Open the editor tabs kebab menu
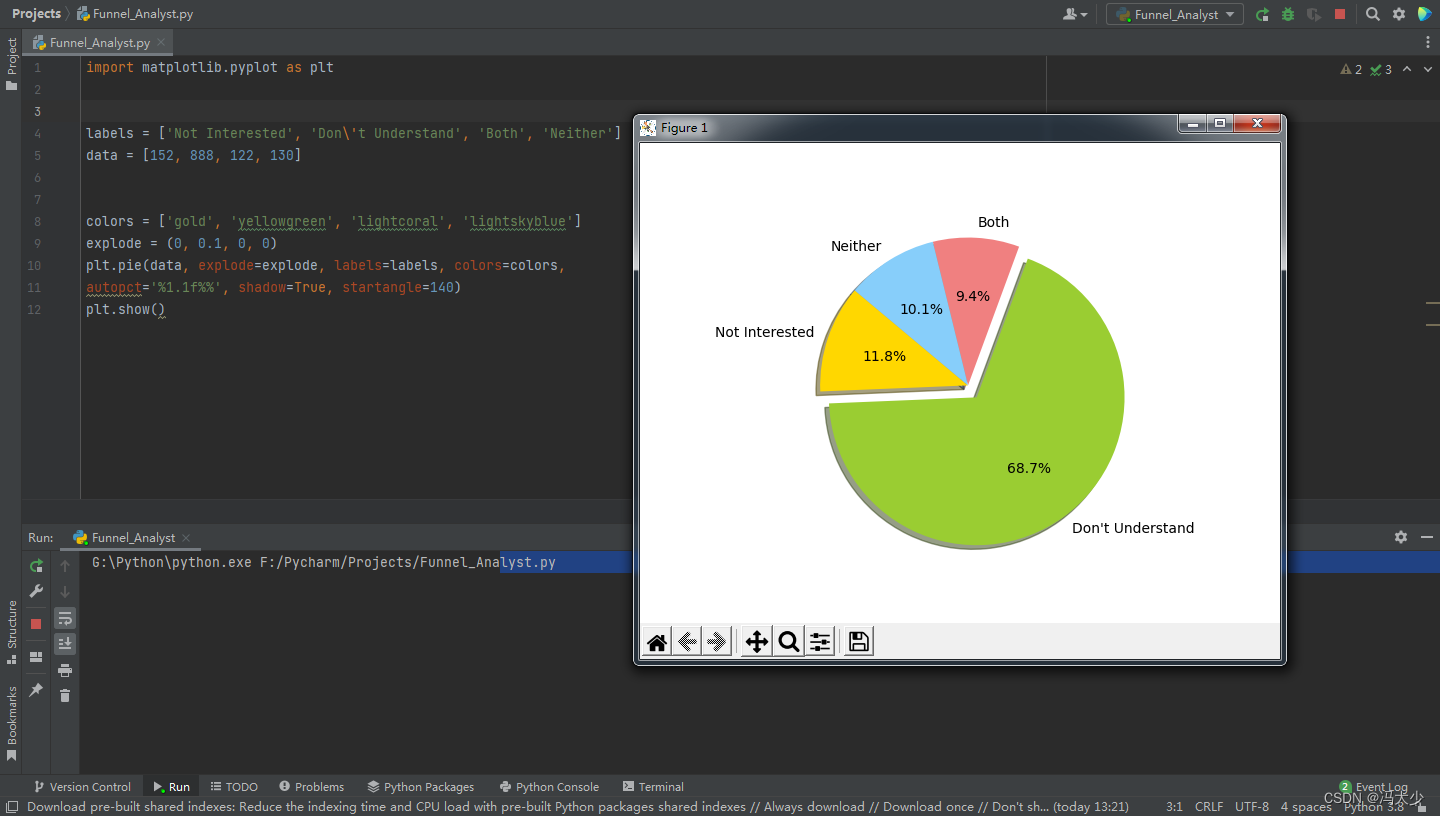The image size is (1440, 816). [1428, 42]
